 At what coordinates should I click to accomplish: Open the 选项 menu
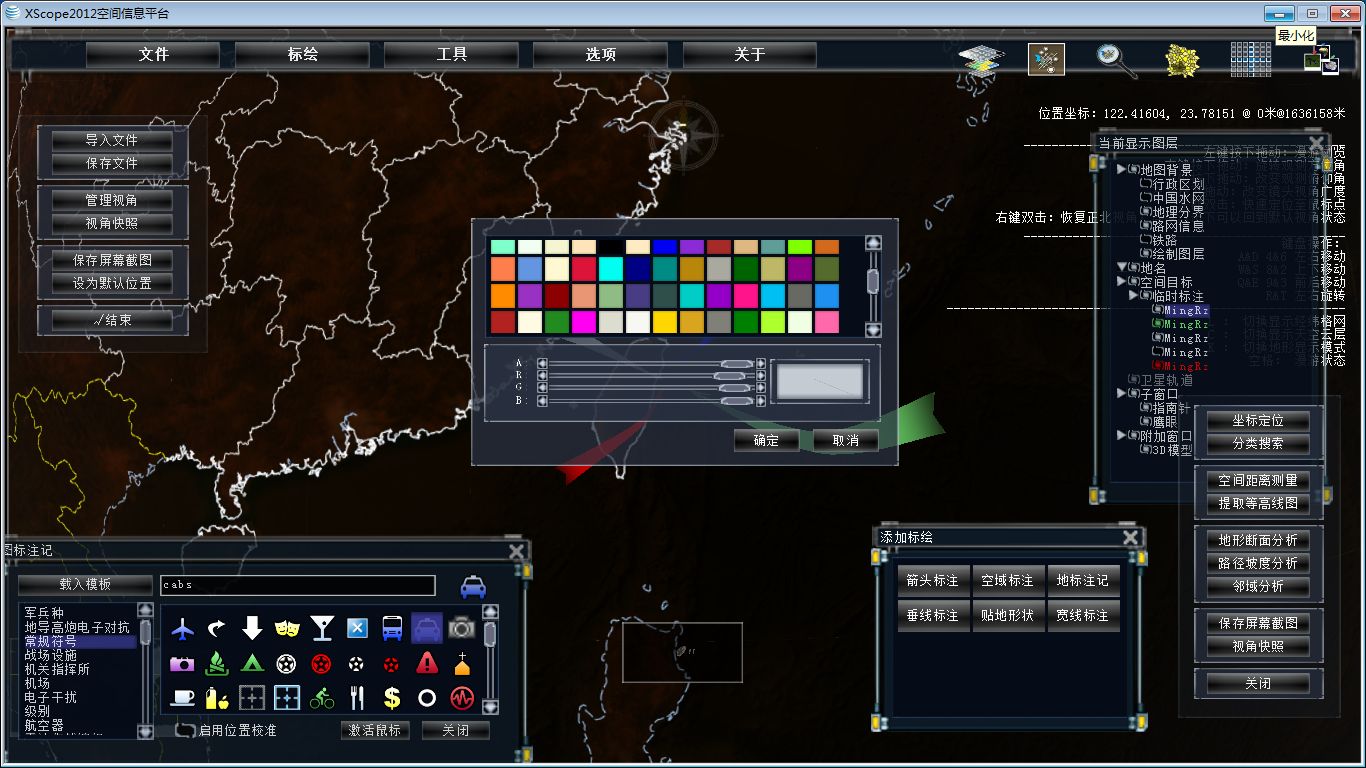(600, 55)
